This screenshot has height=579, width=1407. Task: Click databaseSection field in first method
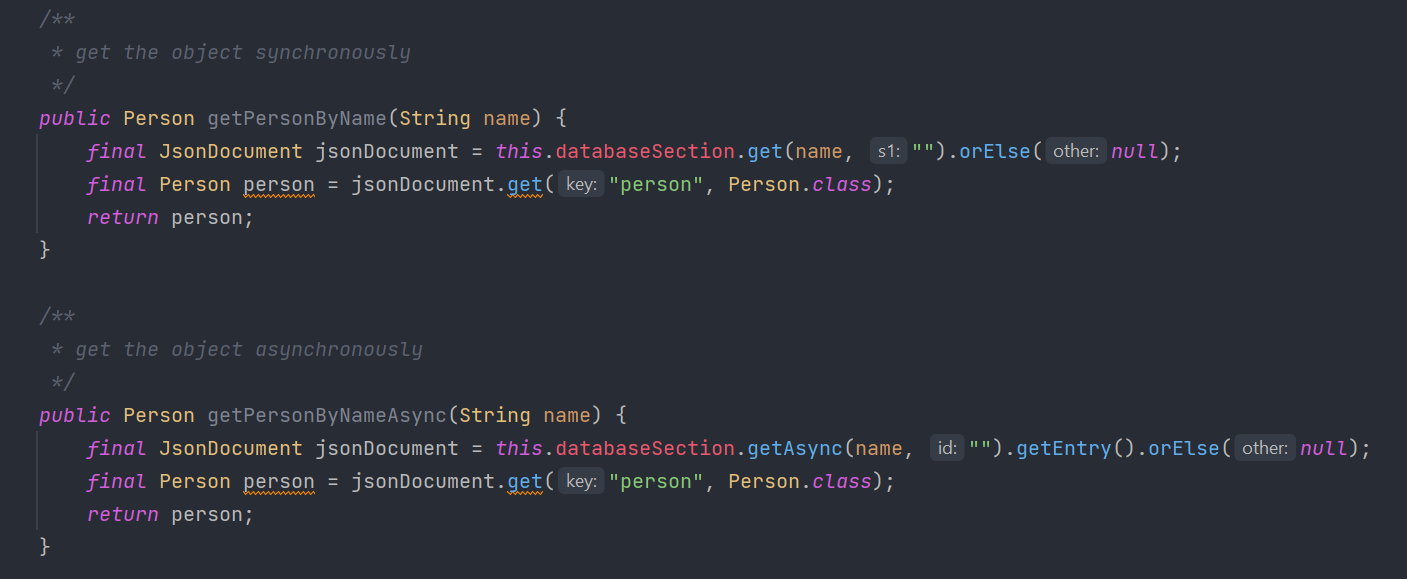click(x=646, y=151)
